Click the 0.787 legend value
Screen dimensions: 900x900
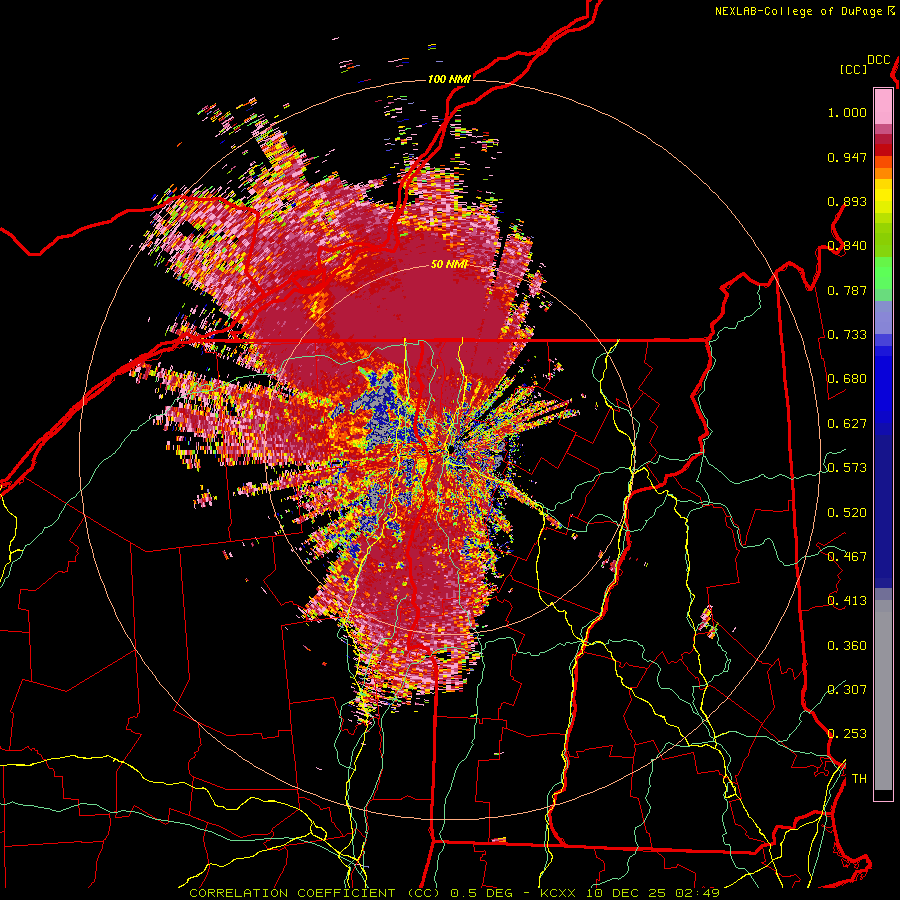847,290
